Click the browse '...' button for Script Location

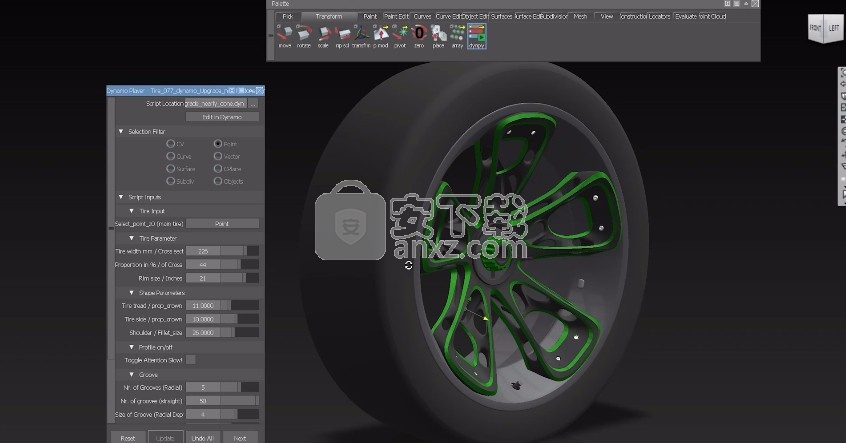coord(254,103)
